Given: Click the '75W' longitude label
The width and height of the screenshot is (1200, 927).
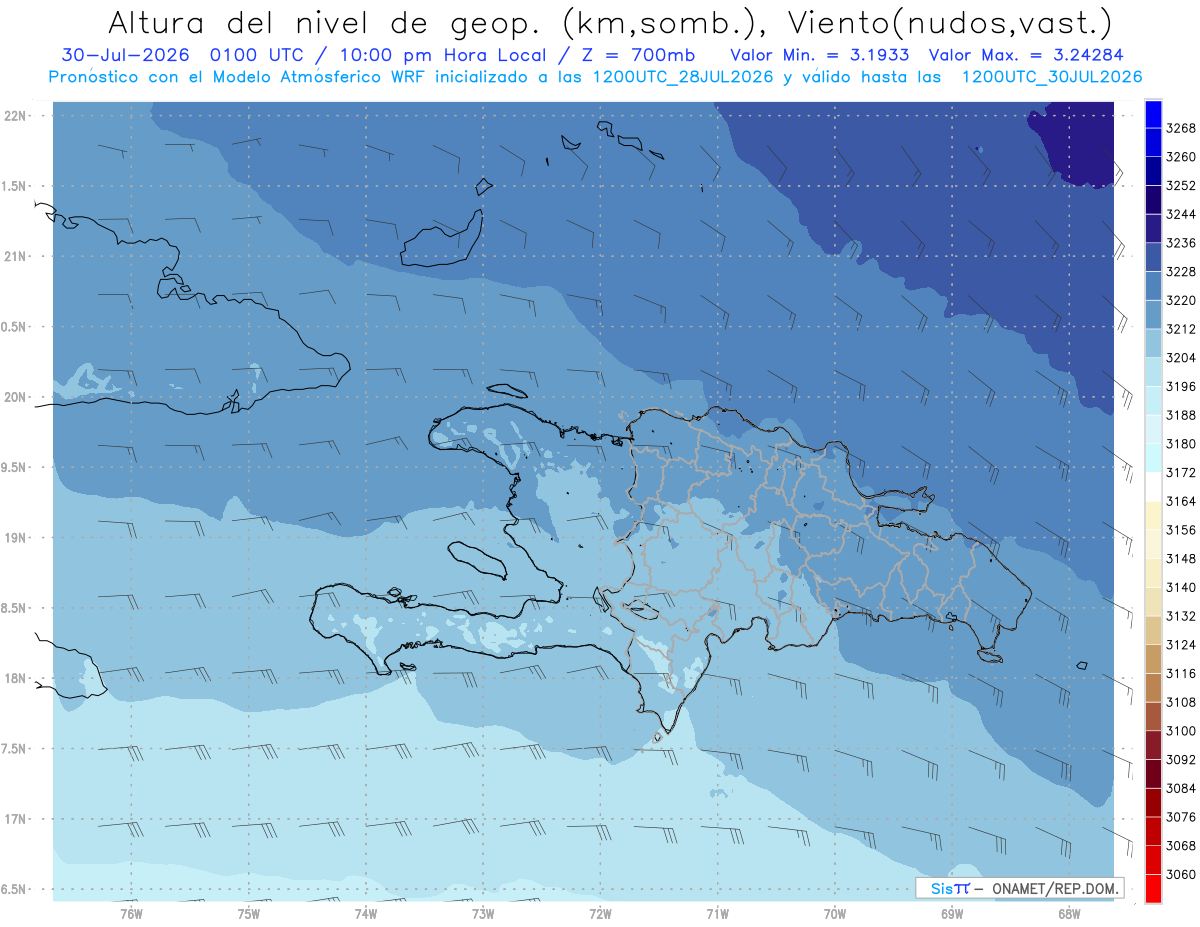Looking at the screenshot, I should tap(249, 914).
